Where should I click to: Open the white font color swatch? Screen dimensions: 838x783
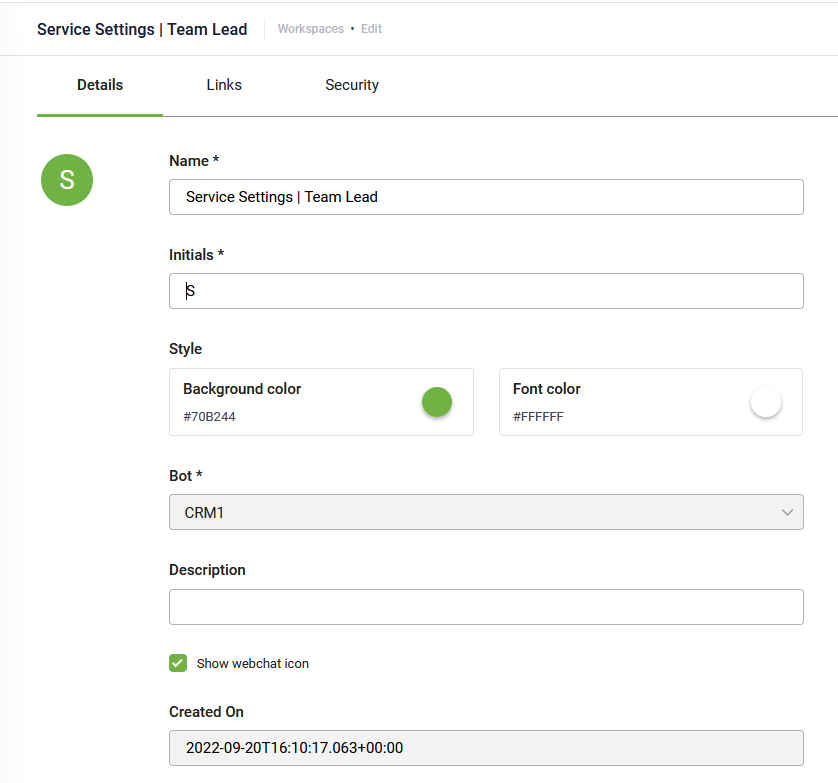[766, 402]
